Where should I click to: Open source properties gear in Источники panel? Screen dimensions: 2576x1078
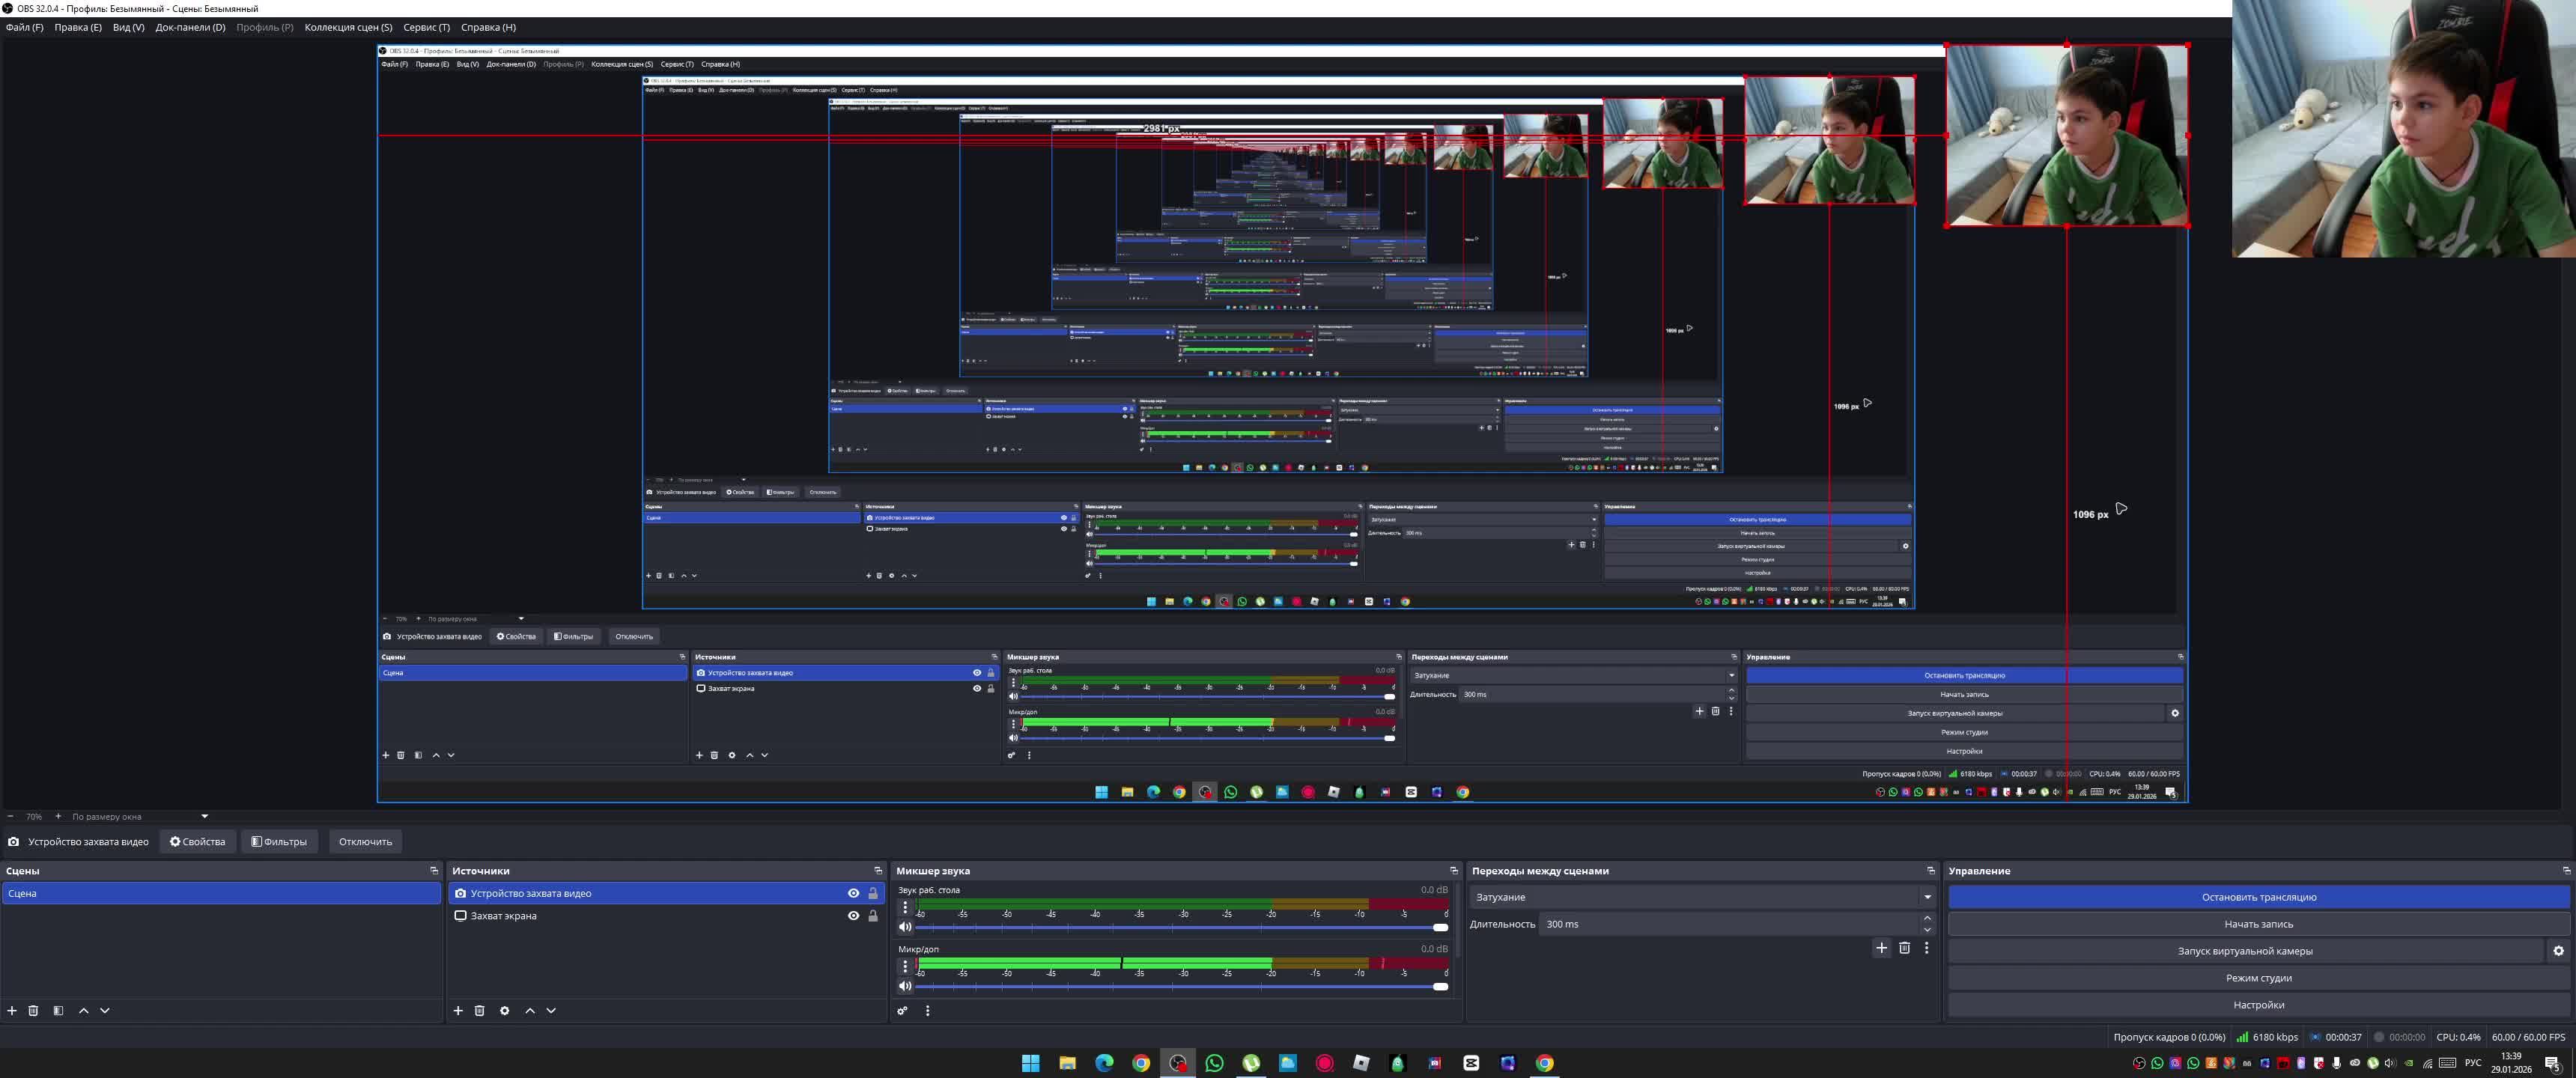(505, 1011)
